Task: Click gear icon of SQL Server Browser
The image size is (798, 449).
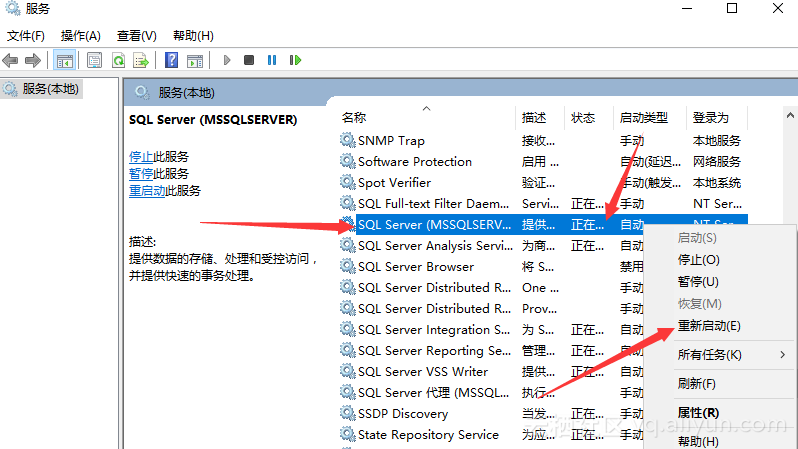Action: (348, 266)
